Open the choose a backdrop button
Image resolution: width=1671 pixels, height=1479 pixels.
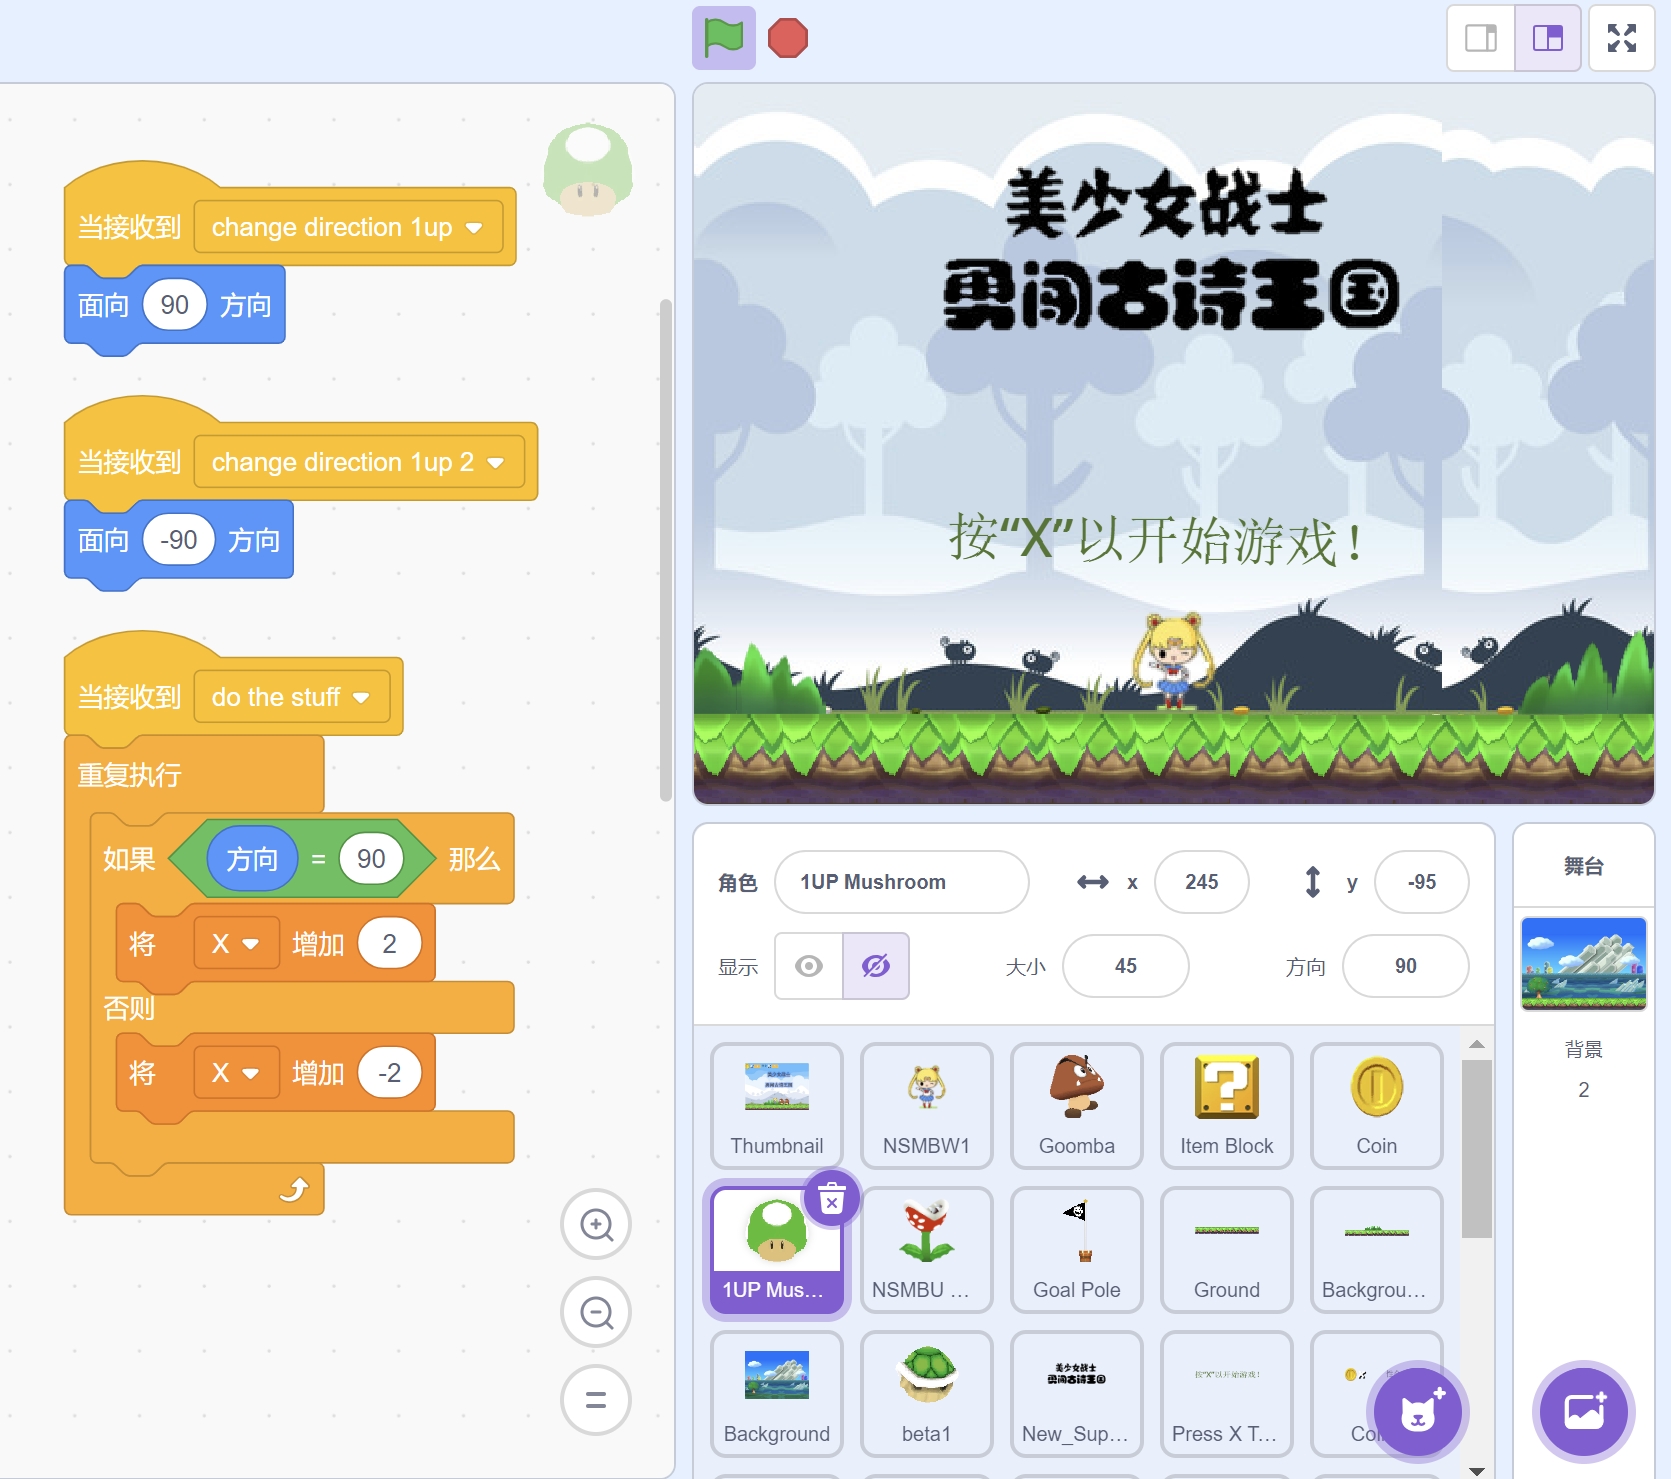1583,1412
